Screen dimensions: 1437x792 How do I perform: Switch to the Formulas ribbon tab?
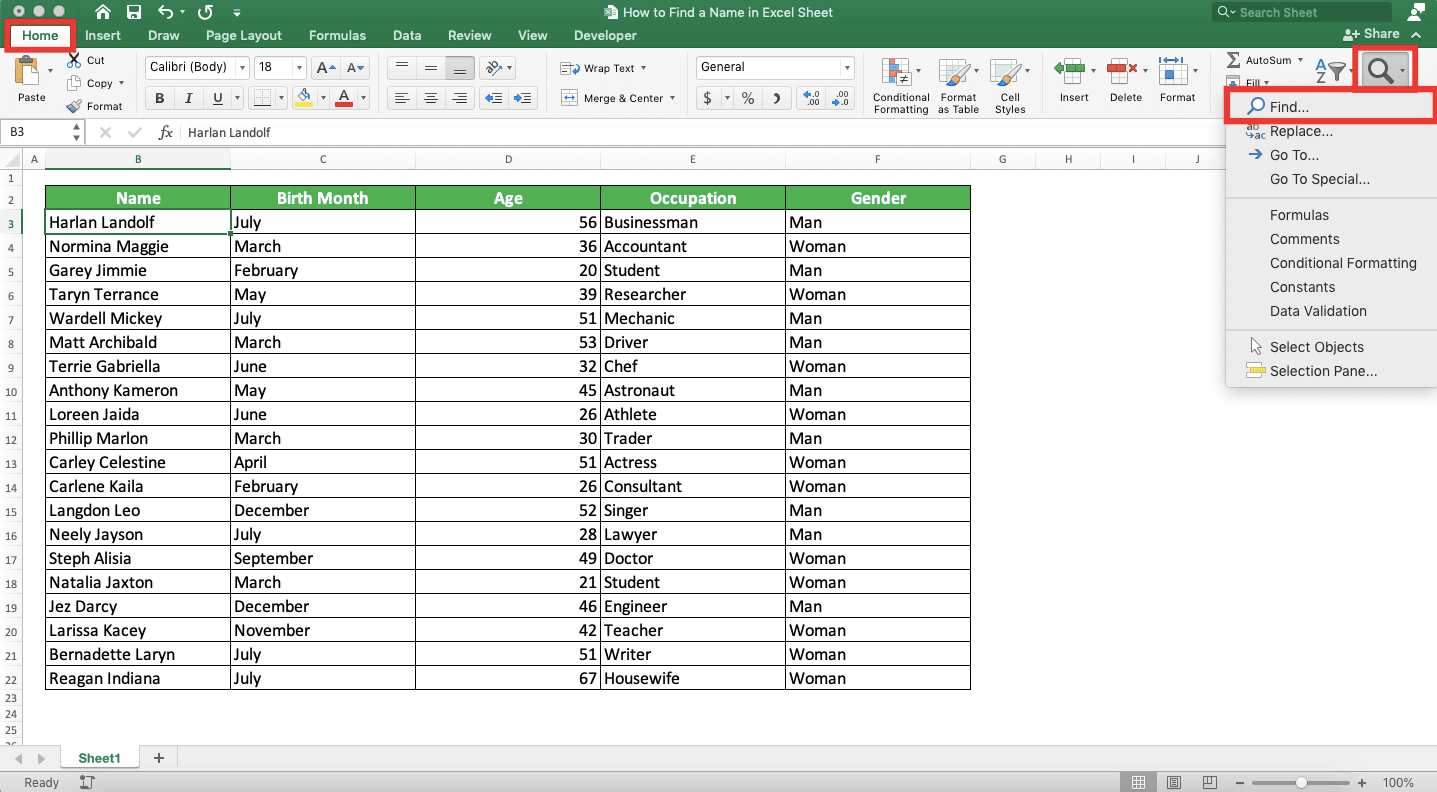[337, 35]
